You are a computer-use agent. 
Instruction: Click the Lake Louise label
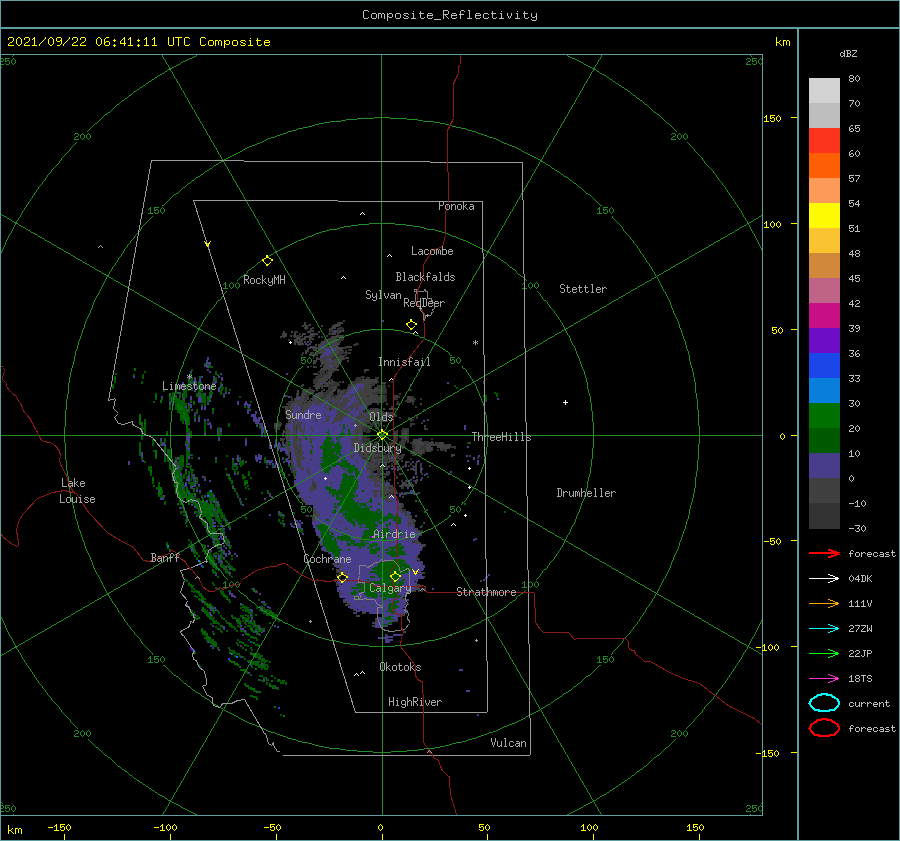[77, 491]
